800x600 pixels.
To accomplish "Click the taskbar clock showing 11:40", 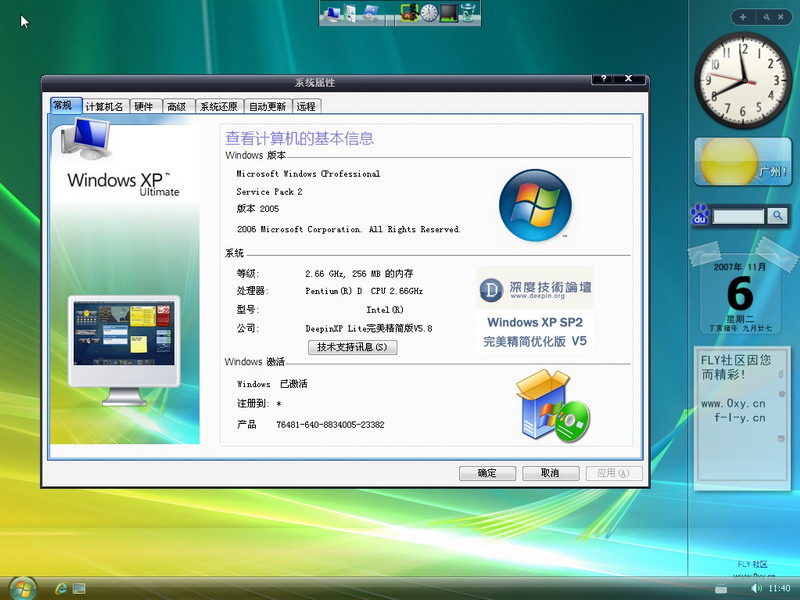I will [779, 588].
